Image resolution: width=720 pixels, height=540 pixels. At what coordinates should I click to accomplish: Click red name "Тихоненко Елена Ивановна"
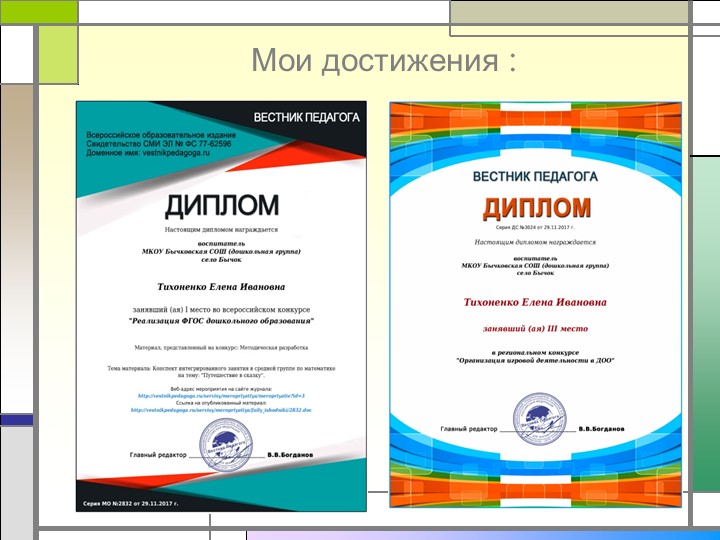coord(535,302)
